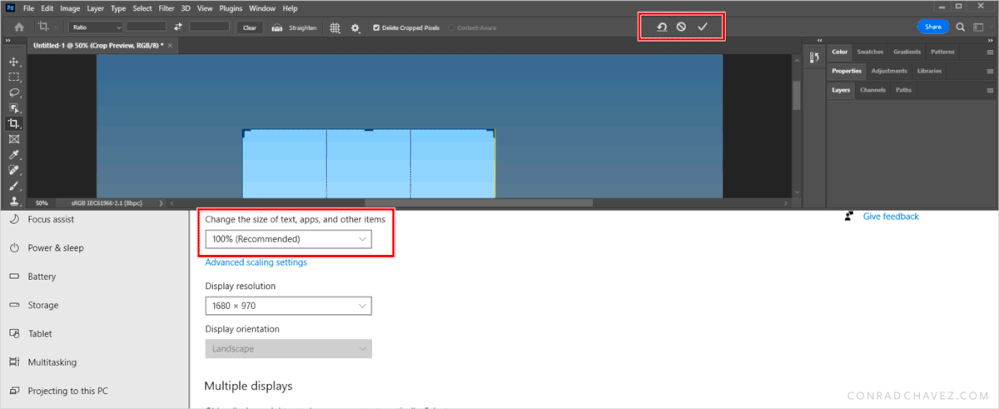This screenshot has width=999, height=409.
Task: Click the canvas vertical scrollbar thumb
Action: coord(796,96)
